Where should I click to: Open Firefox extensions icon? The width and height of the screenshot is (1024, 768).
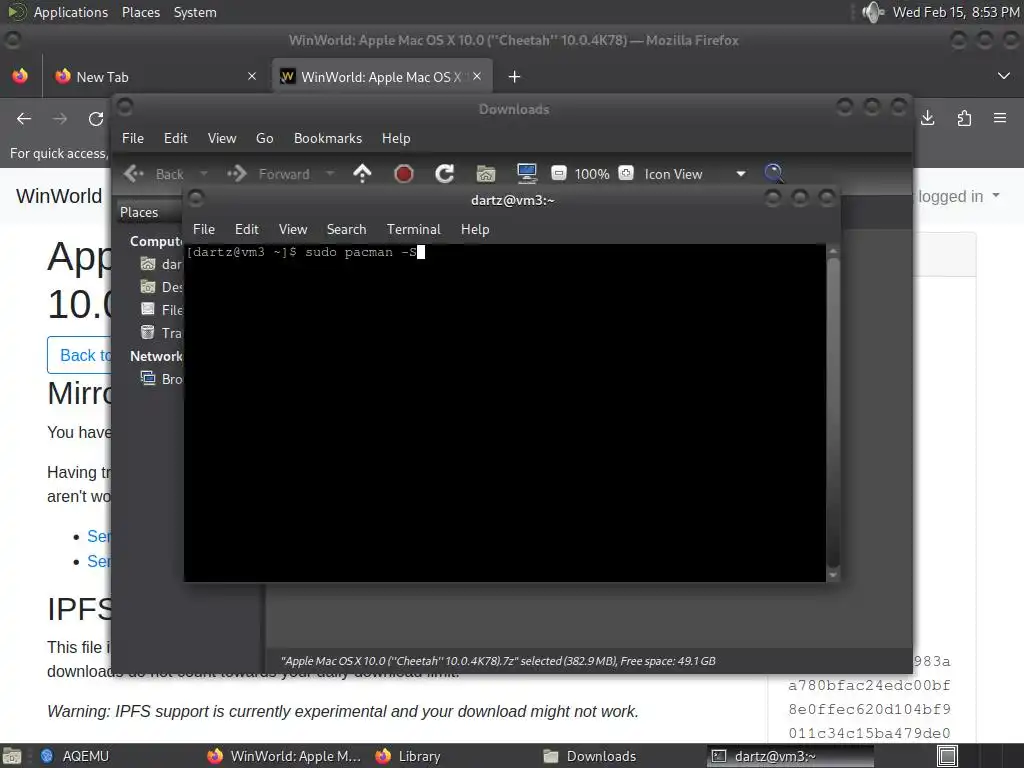[x=964, y=118]
